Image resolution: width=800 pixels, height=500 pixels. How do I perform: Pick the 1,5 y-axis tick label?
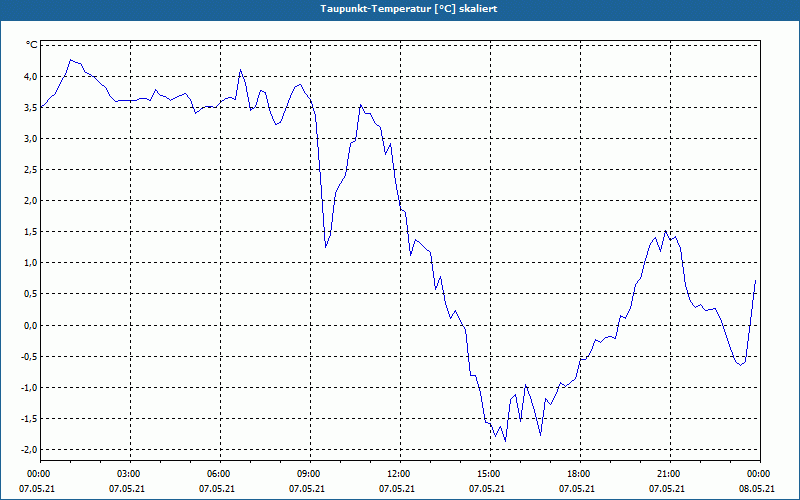pyautogui.click(x=30, y=232)
